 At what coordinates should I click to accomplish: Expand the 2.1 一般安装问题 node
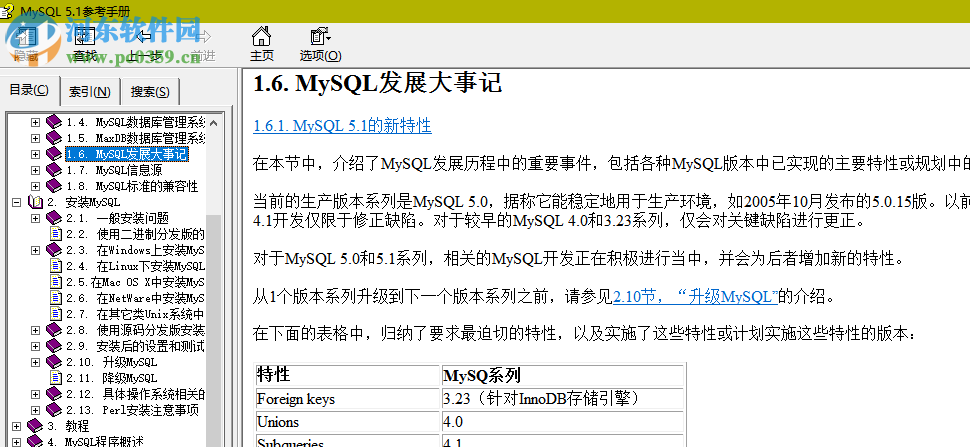point(35,218)
